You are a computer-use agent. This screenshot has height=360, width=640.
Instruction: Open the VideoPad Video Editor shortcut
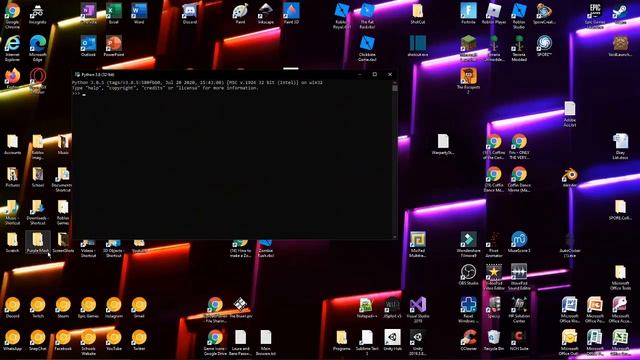coord(493,276)
